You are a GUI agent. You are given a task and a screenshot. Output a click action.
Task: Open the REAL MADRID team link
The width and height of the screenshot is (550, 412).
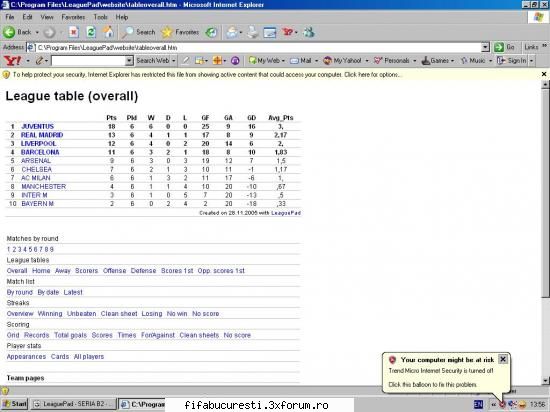(x=42, y=135)
